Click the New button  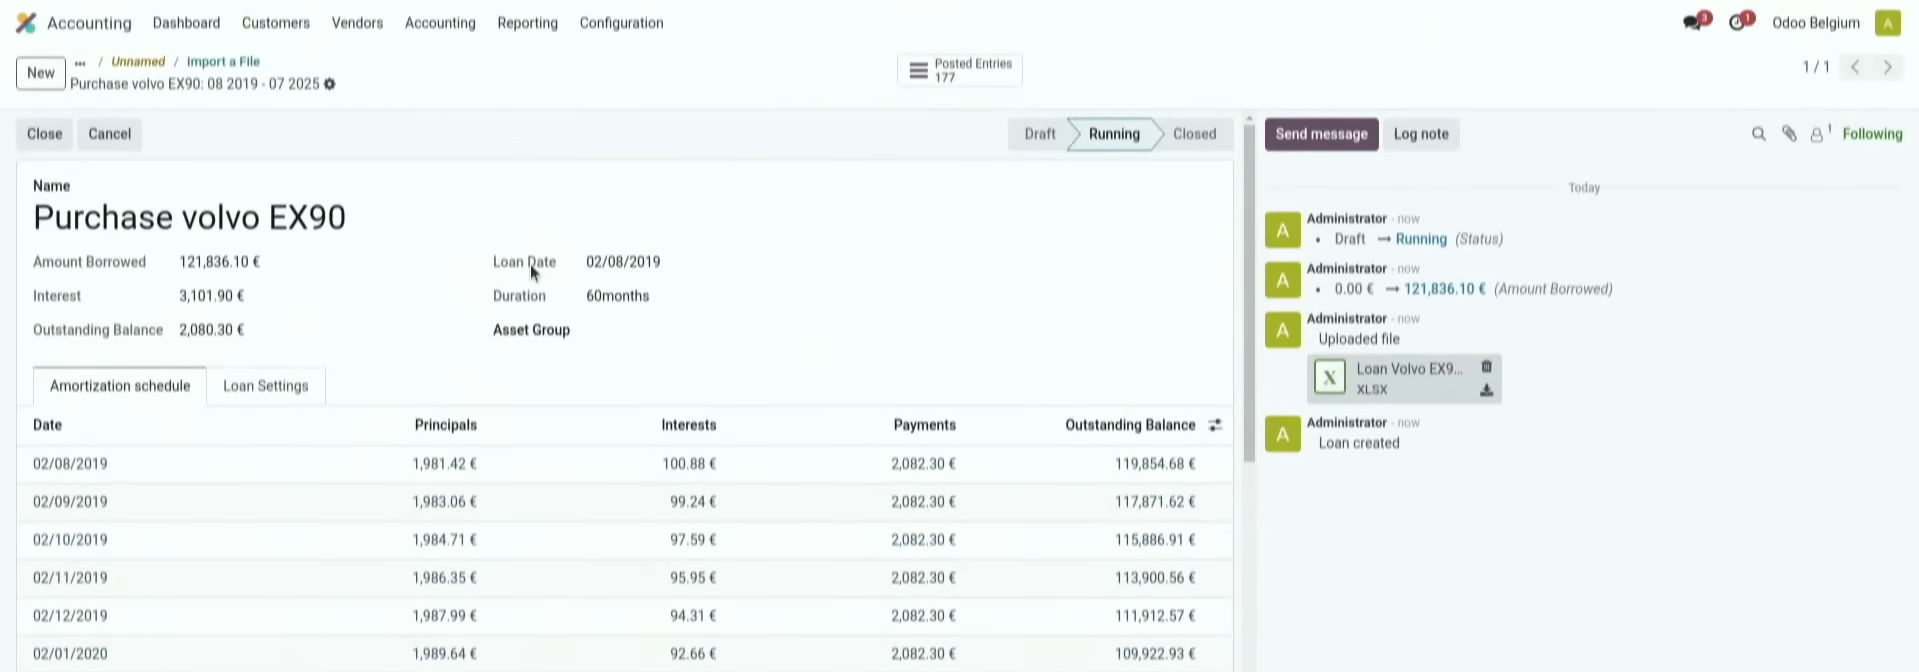tap(41, 73)
